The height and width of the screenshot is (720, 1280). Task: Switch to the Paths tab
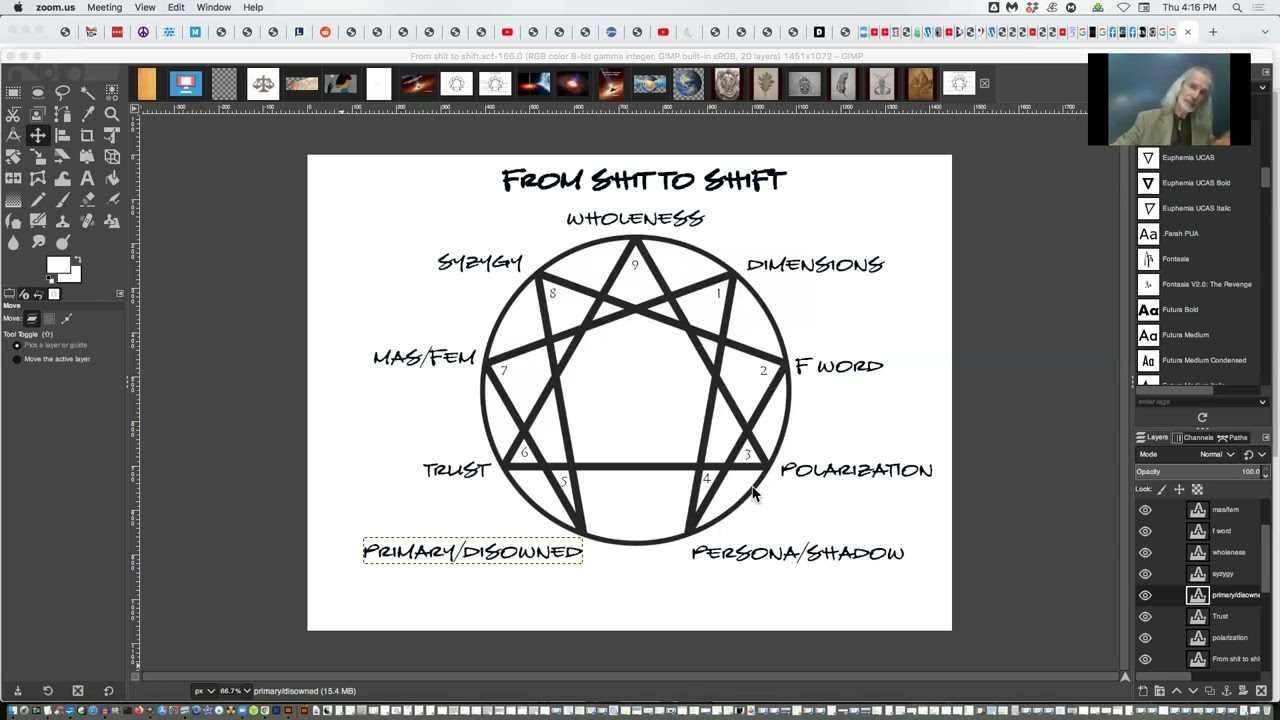click(x=1233, y=437)
